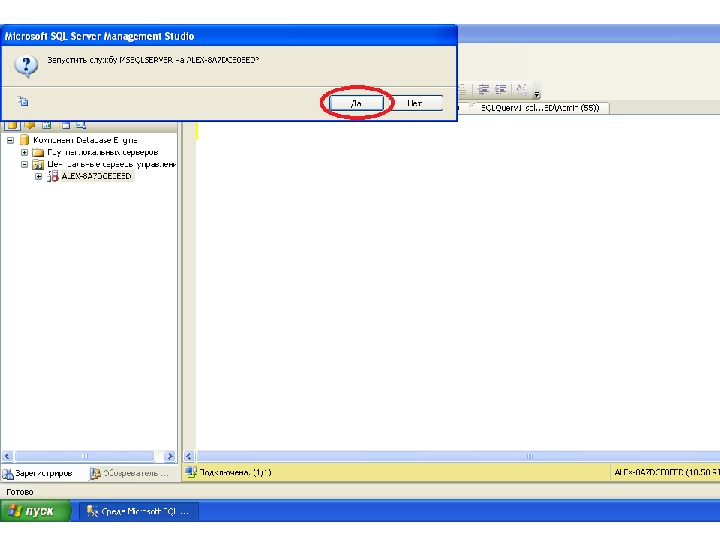Click the question mark dialog icon
720x540 pixels.
(26, 66)
